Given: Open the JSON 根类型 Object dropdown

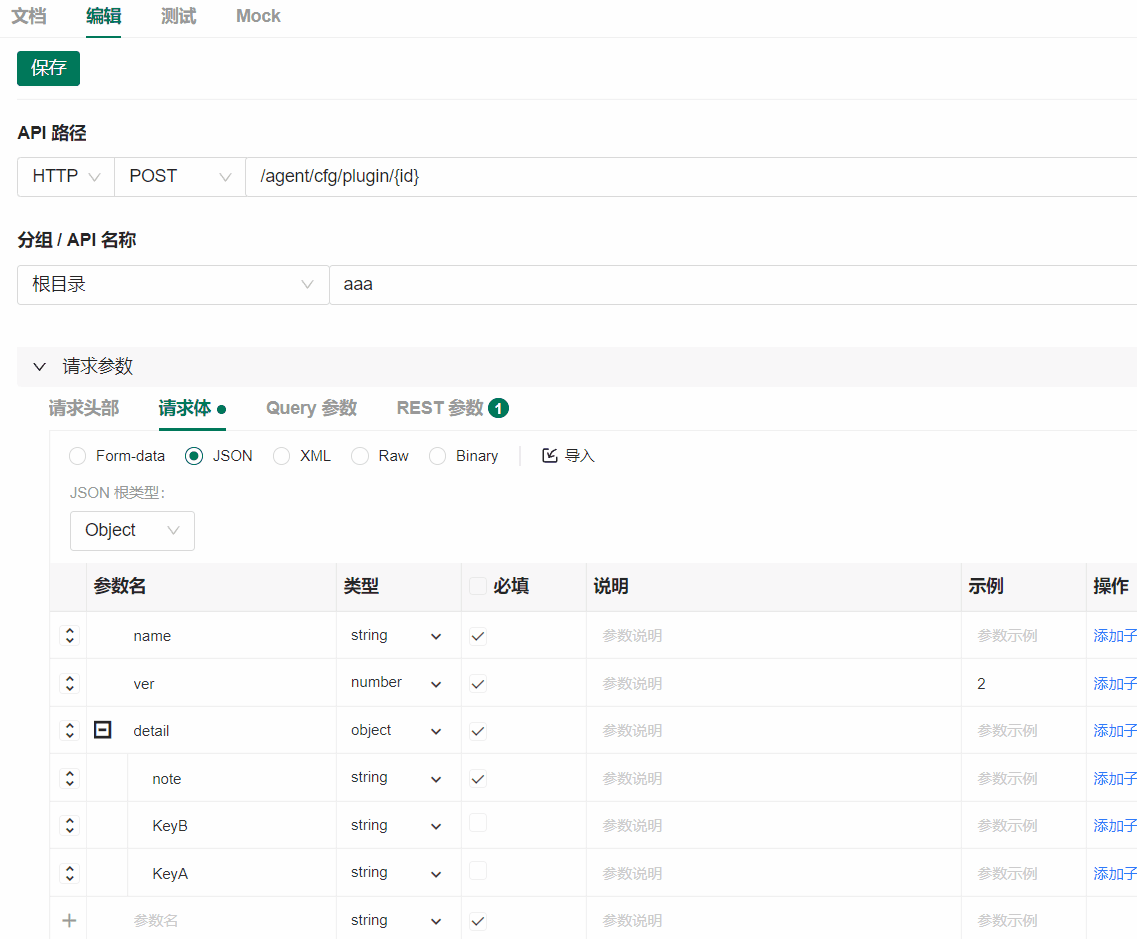Looking at the screenshot, I should [x=132, y=530].
